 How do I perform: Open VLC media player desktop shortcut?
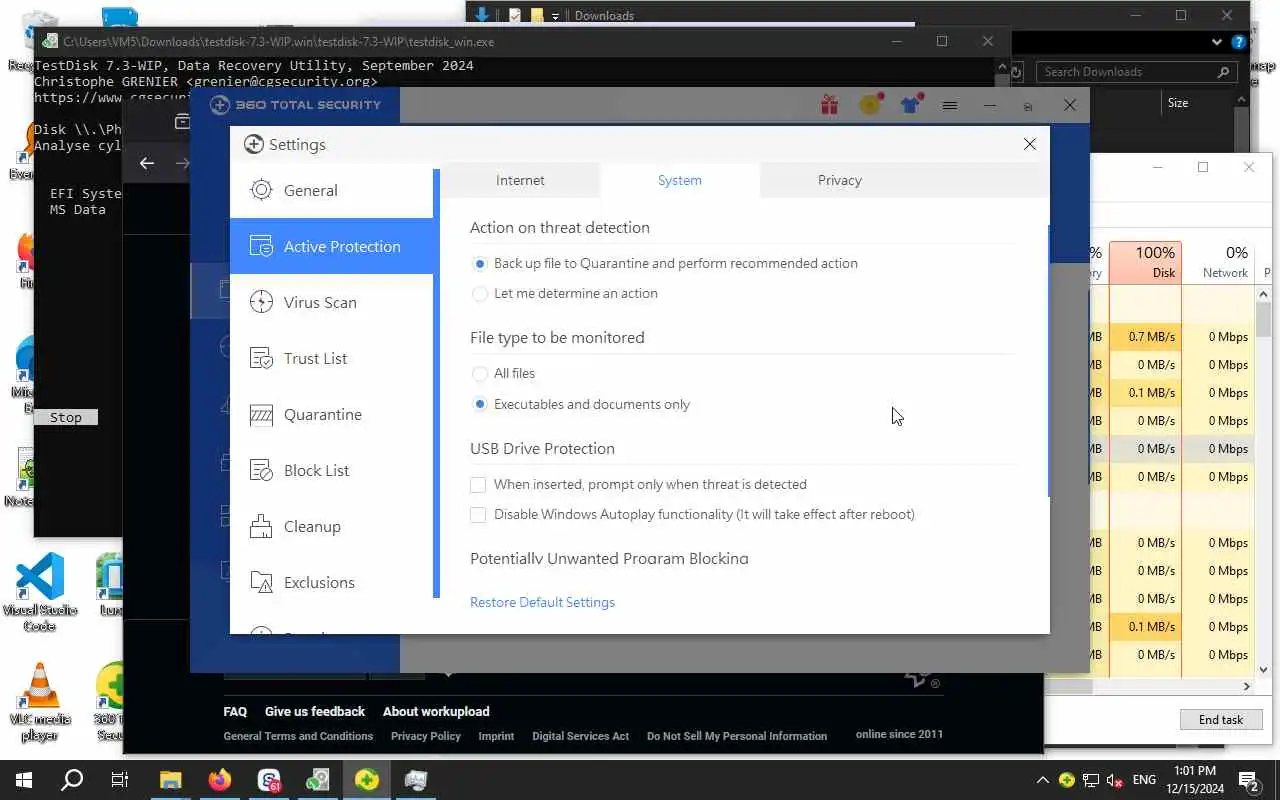click(40, 702)
